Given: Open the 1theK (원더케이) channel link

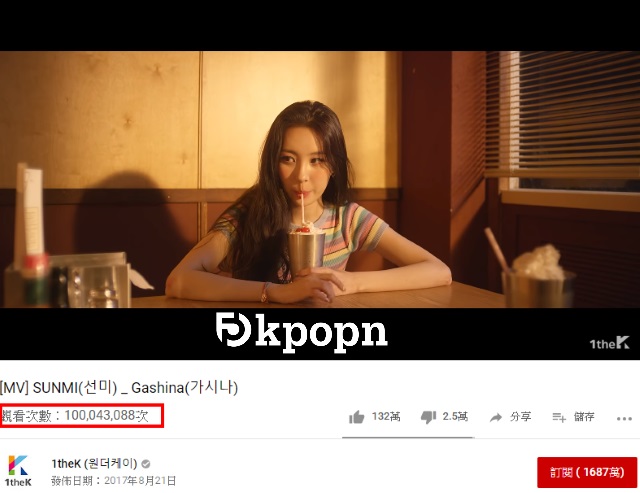Looking at the screenshot, I should pyautogui.click(x=94, y=464).
